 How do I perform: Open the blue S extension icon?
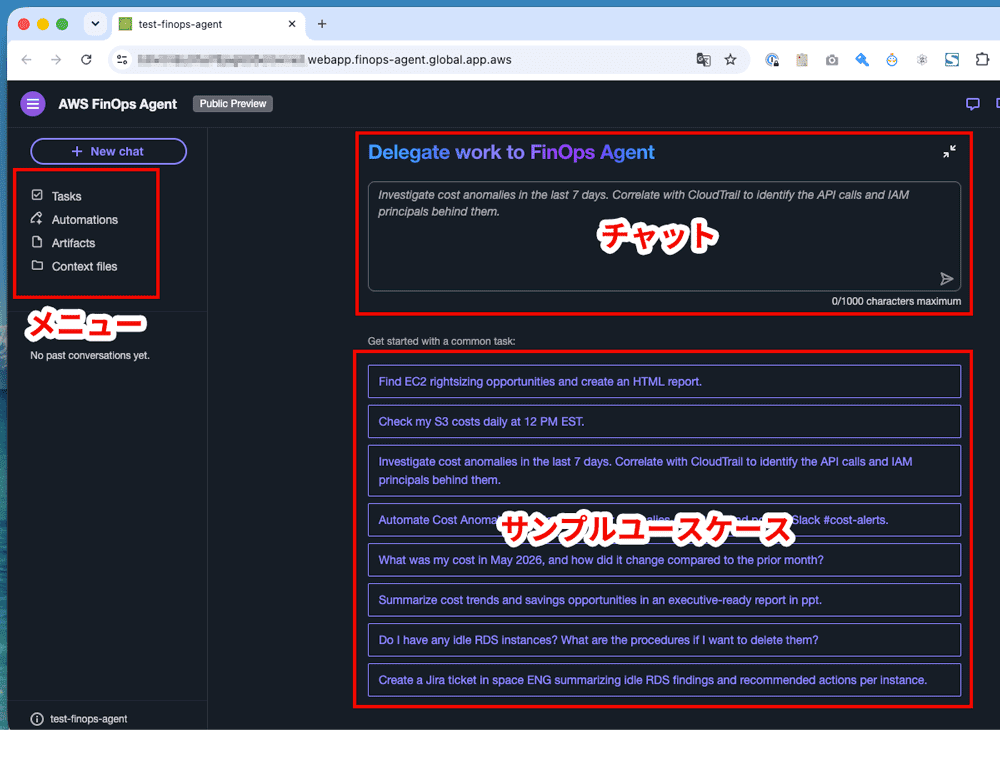(x=952, y=60)
